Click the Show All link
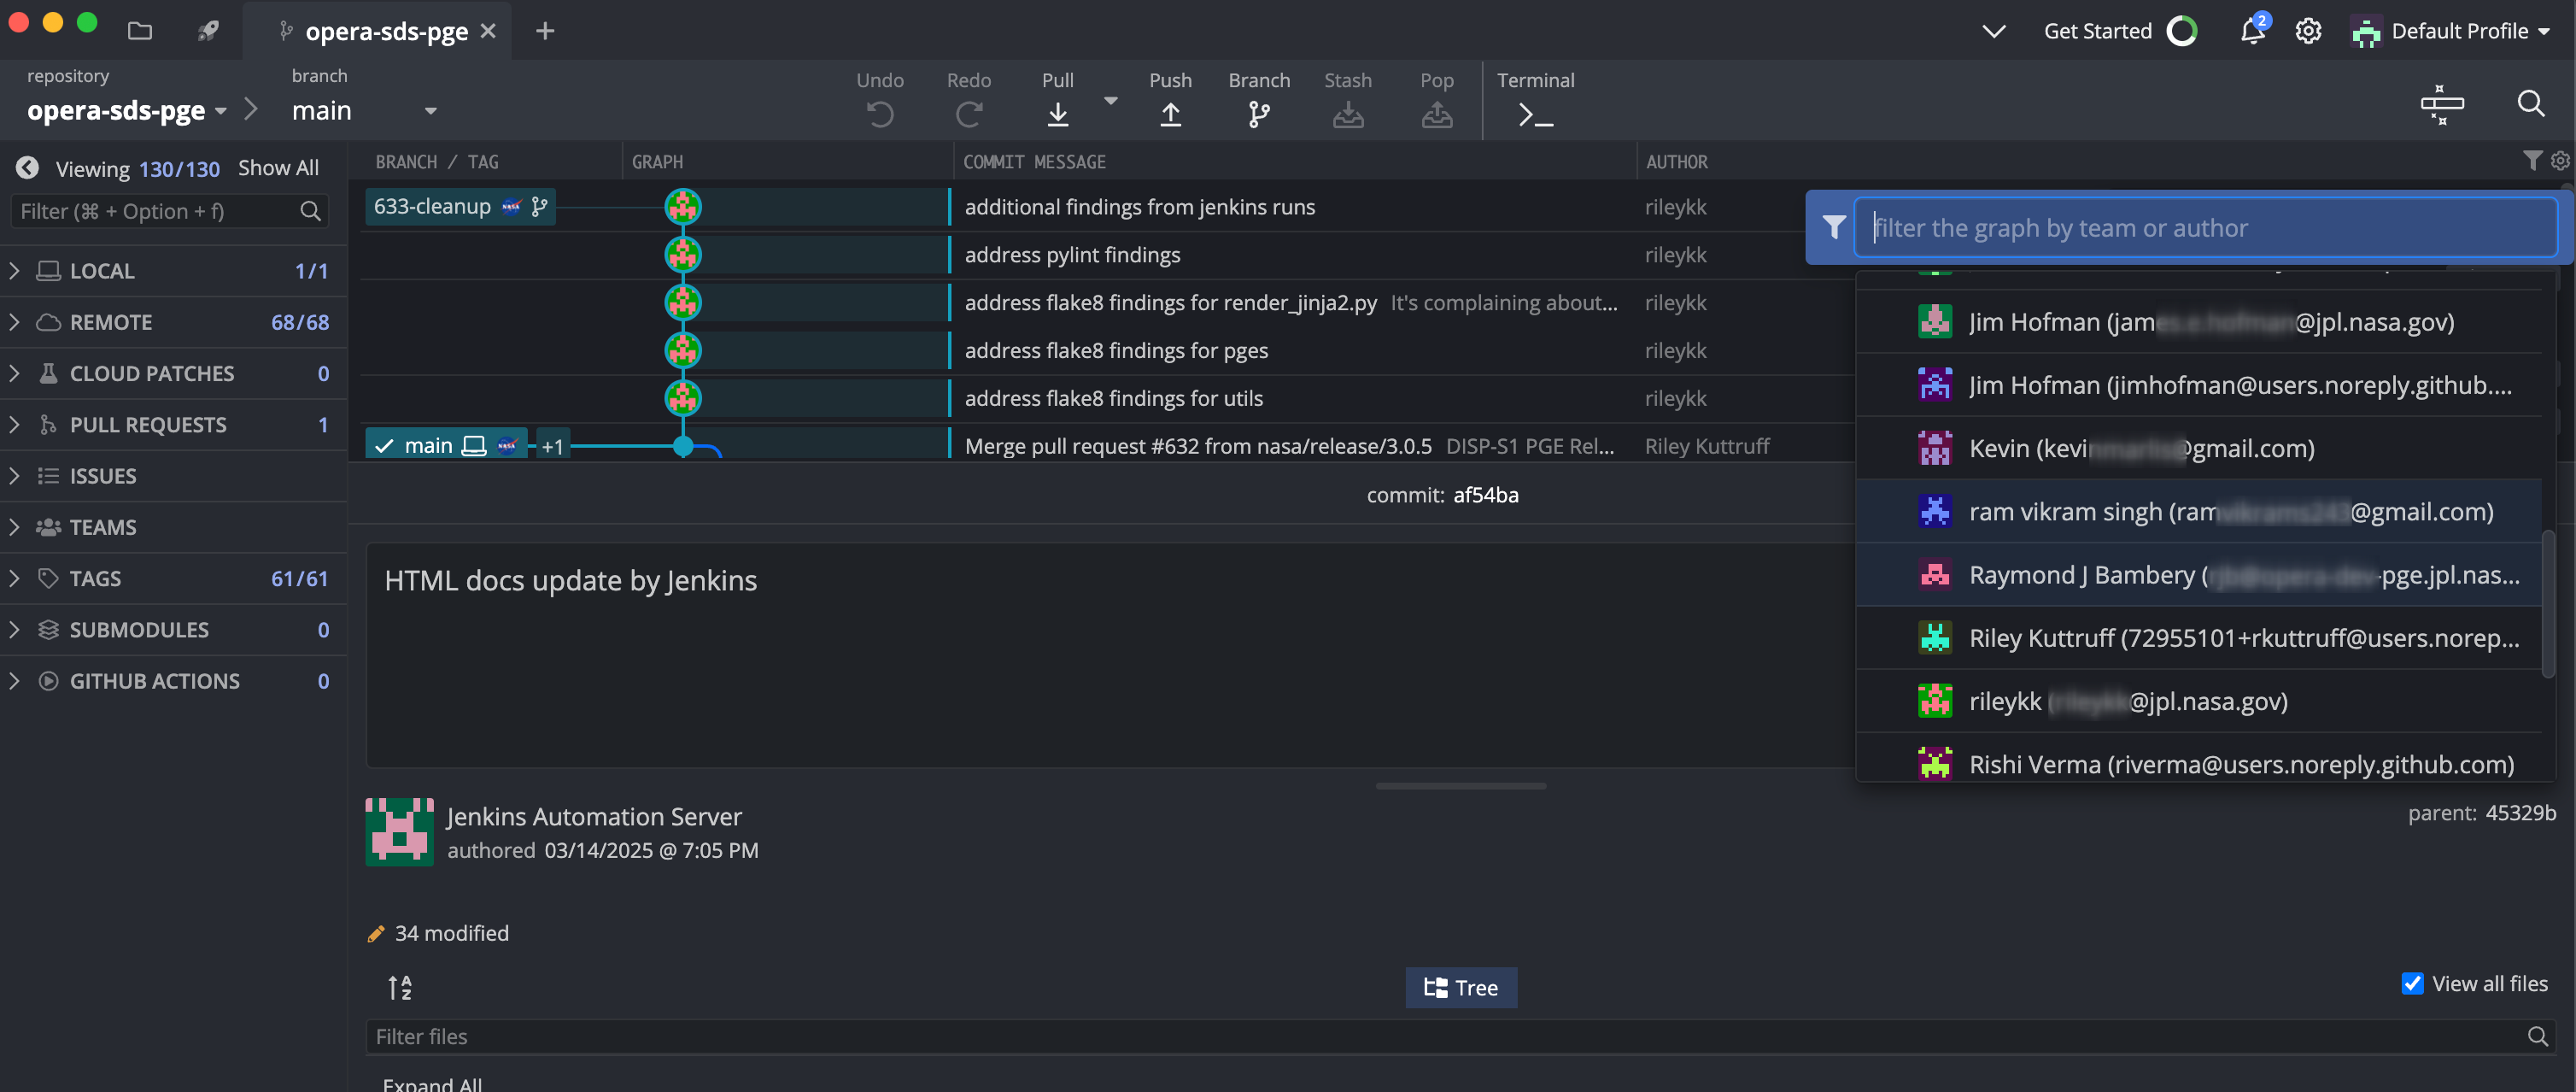The image size is (2576, 1092). [278, 168]
